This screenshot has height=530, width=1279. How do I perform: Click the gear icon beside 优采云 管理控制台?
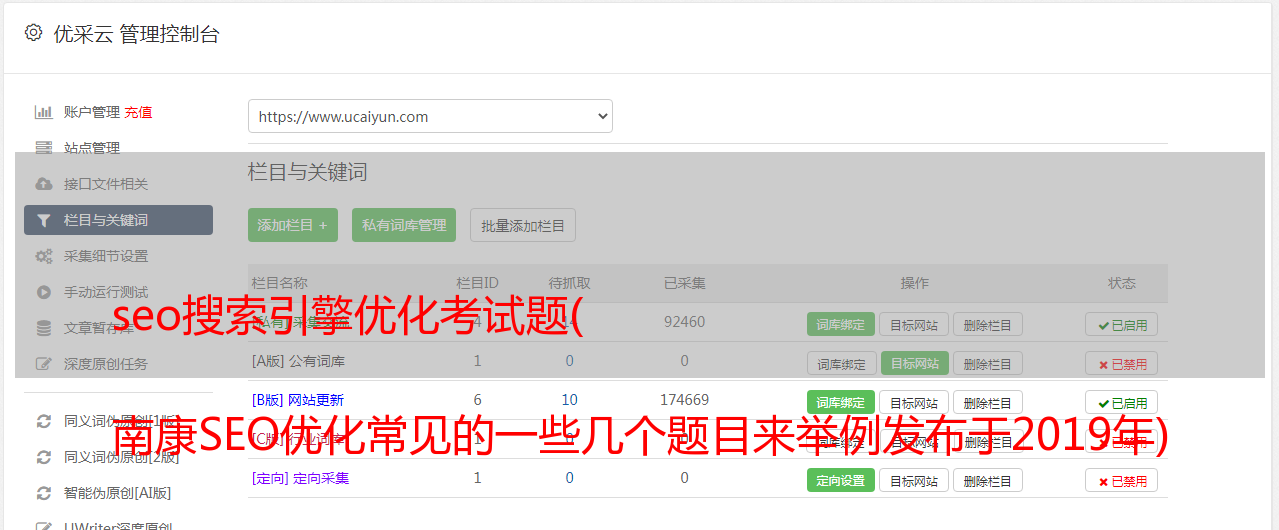(x=33, y=33)
